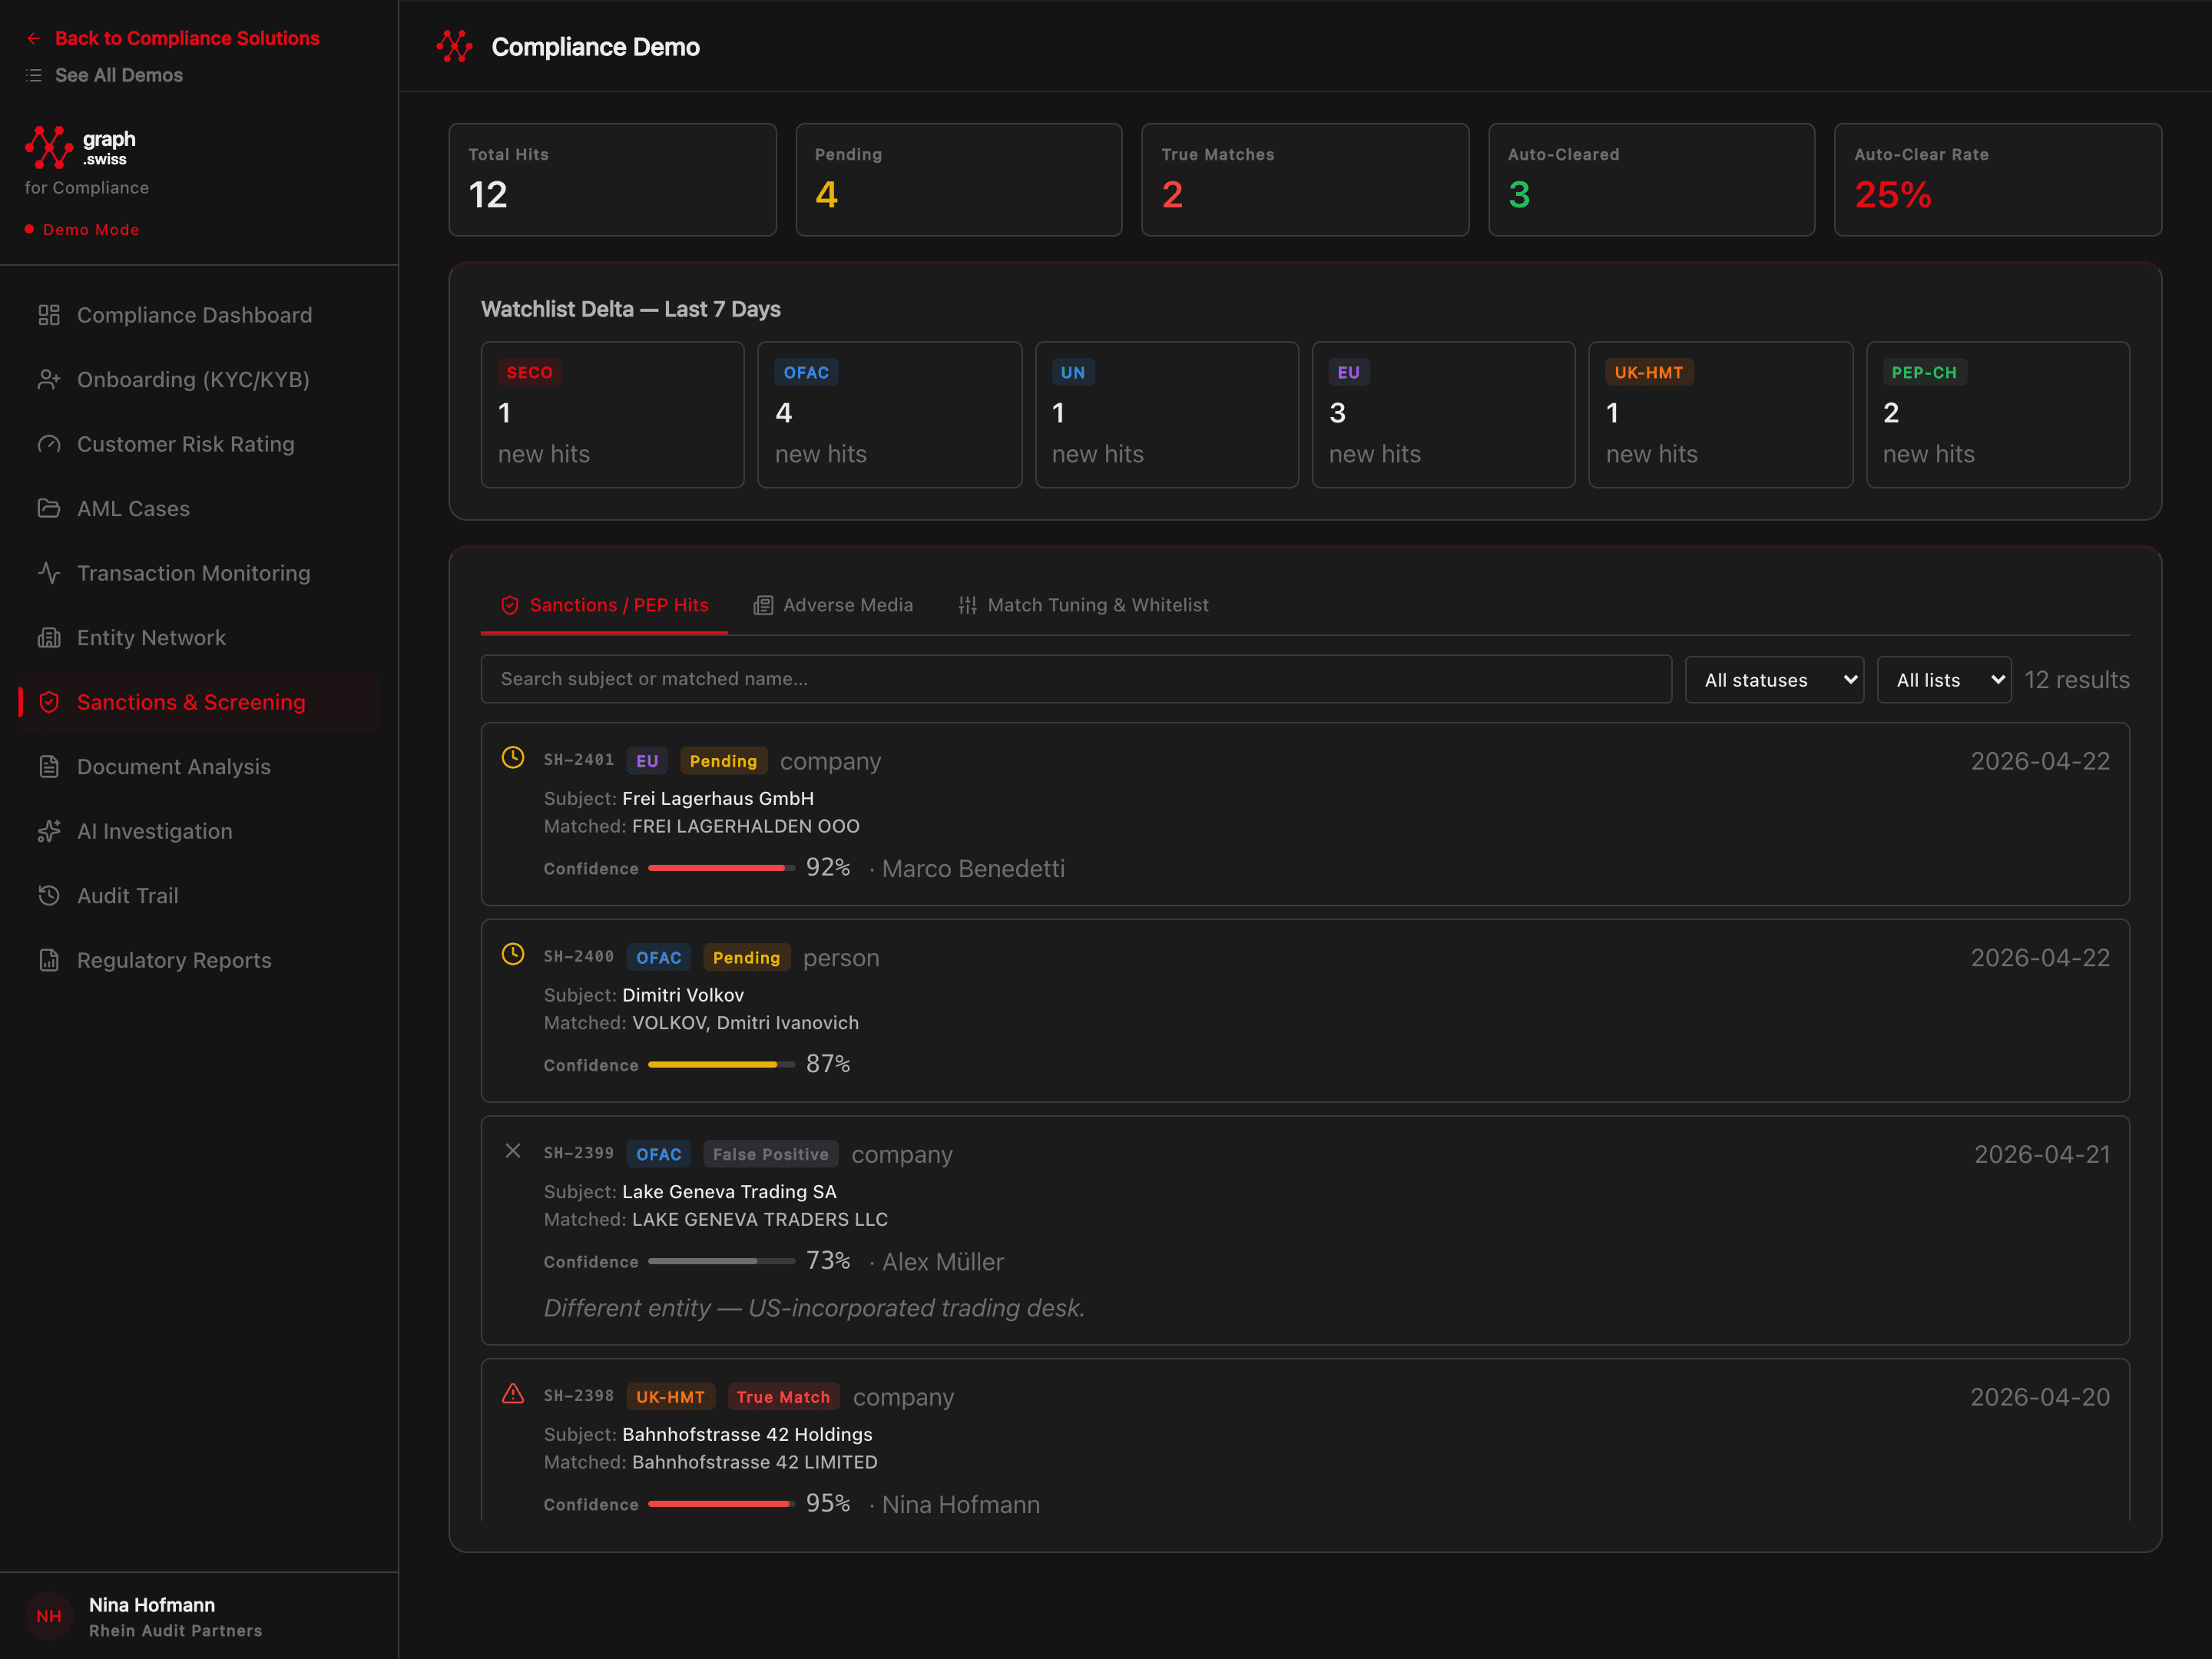The height and width of the screenshot is (1659, 2212).
Task: Select the OFAC watchlist delta card
Action: coord(889,415)
